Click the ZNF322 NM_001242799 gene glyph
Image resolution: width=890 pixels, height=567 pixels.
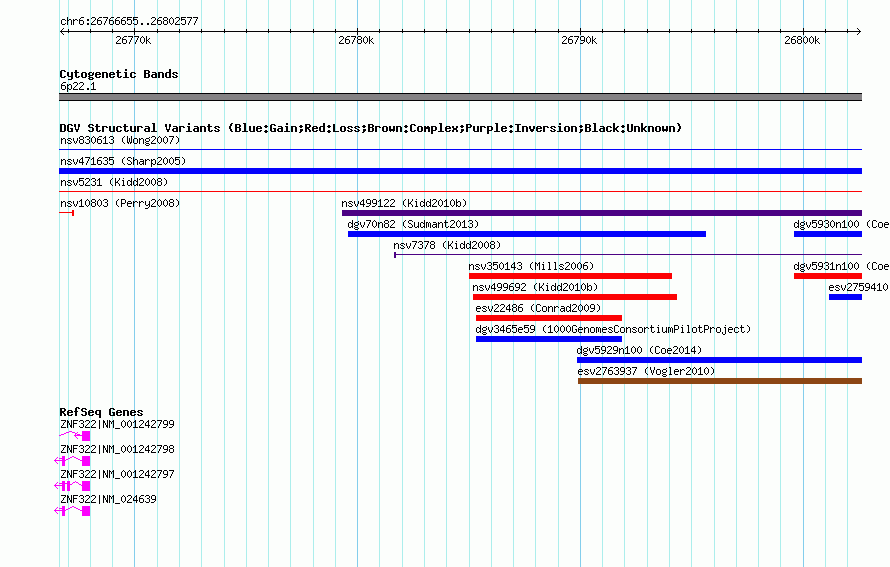(74, 436)
